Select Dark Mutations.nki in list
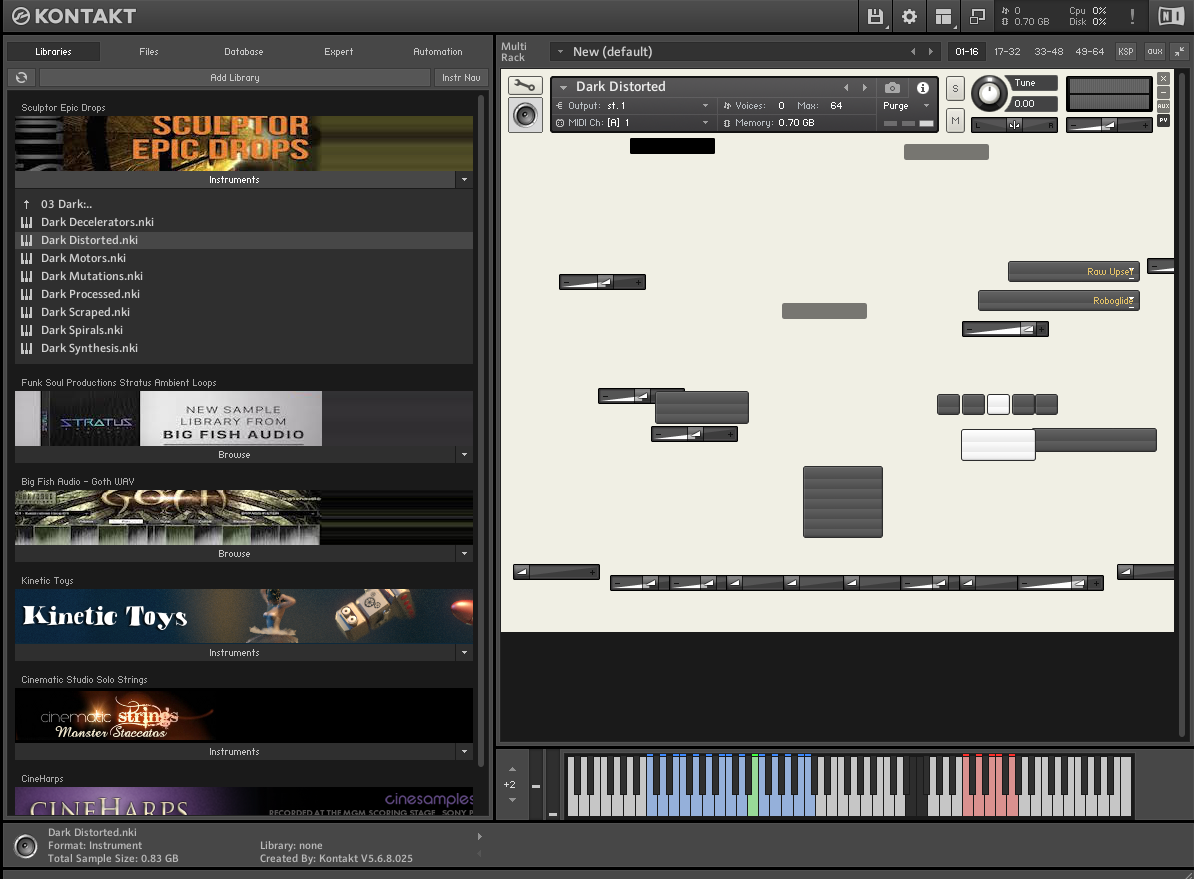1194x879 pixels. pos(244,276)
